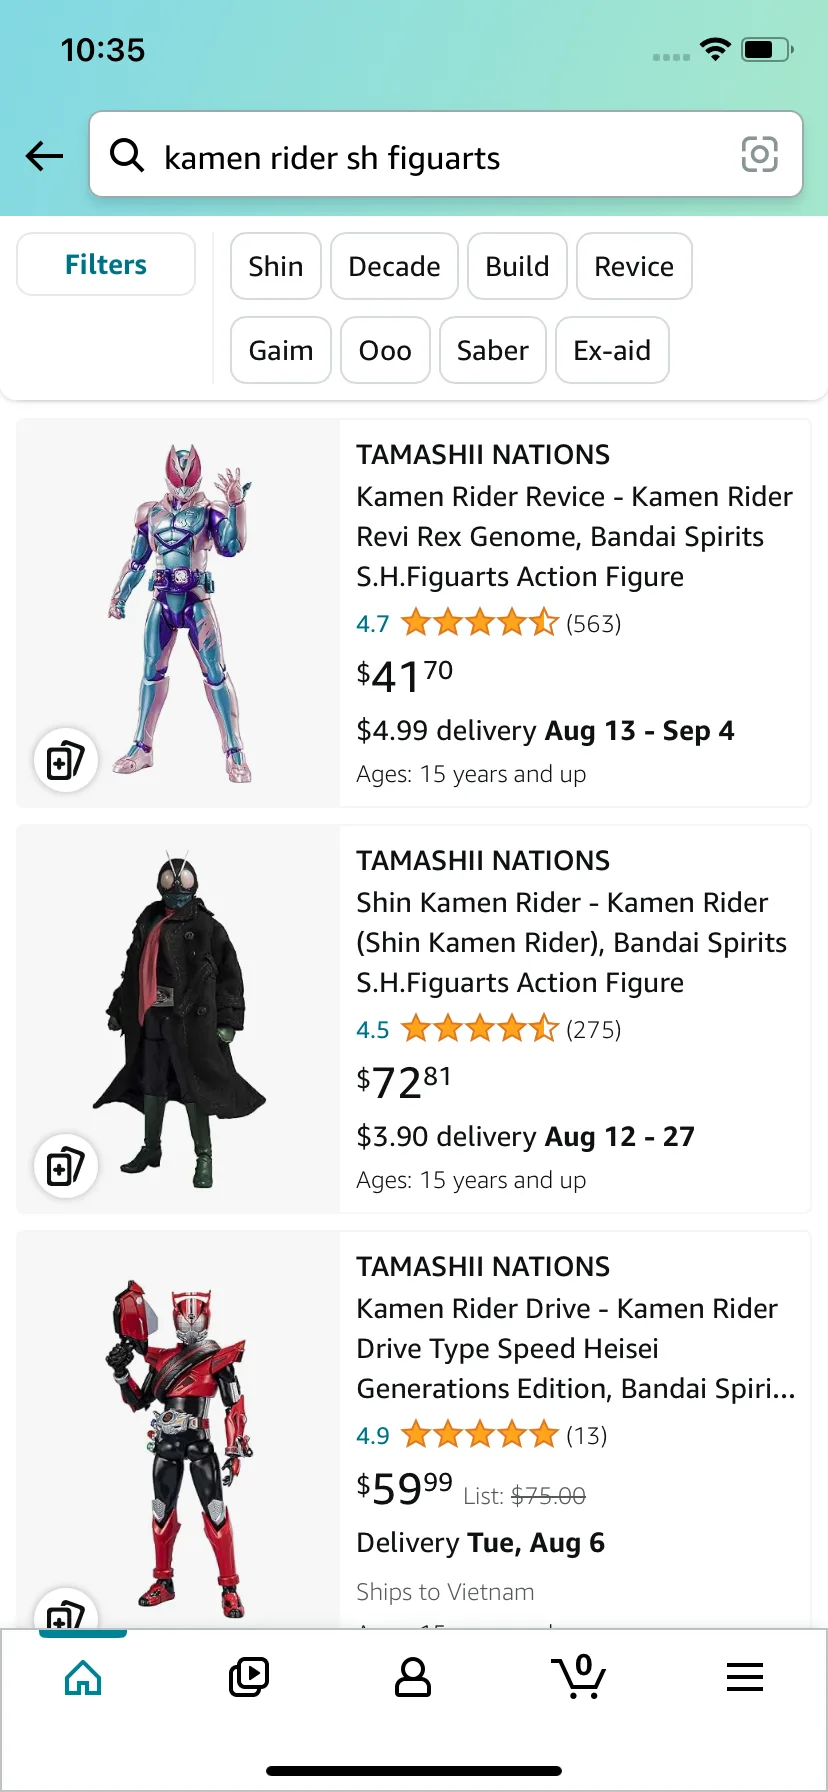Click the search field text
The height and width of the screenshot is (1792, 828).
(x=332, y=158)
